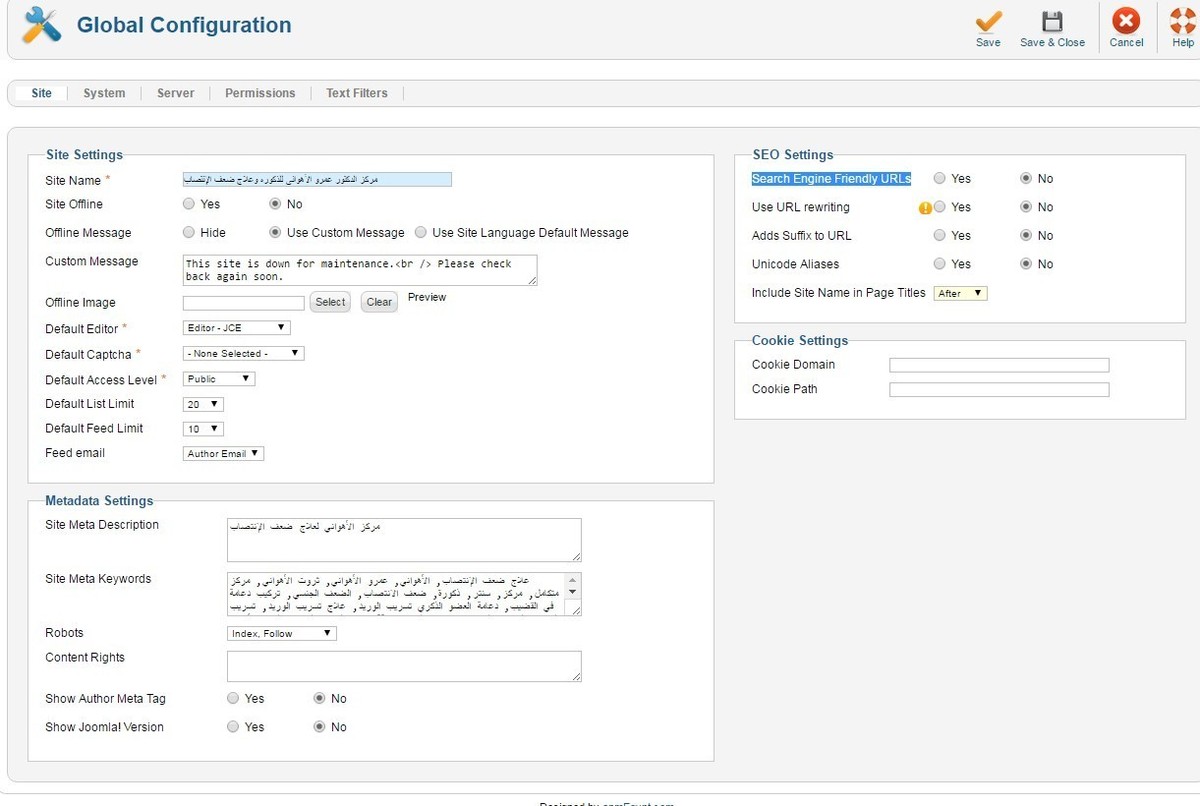Click the Save checkmark icon
1200x806 pixels.
988,22
